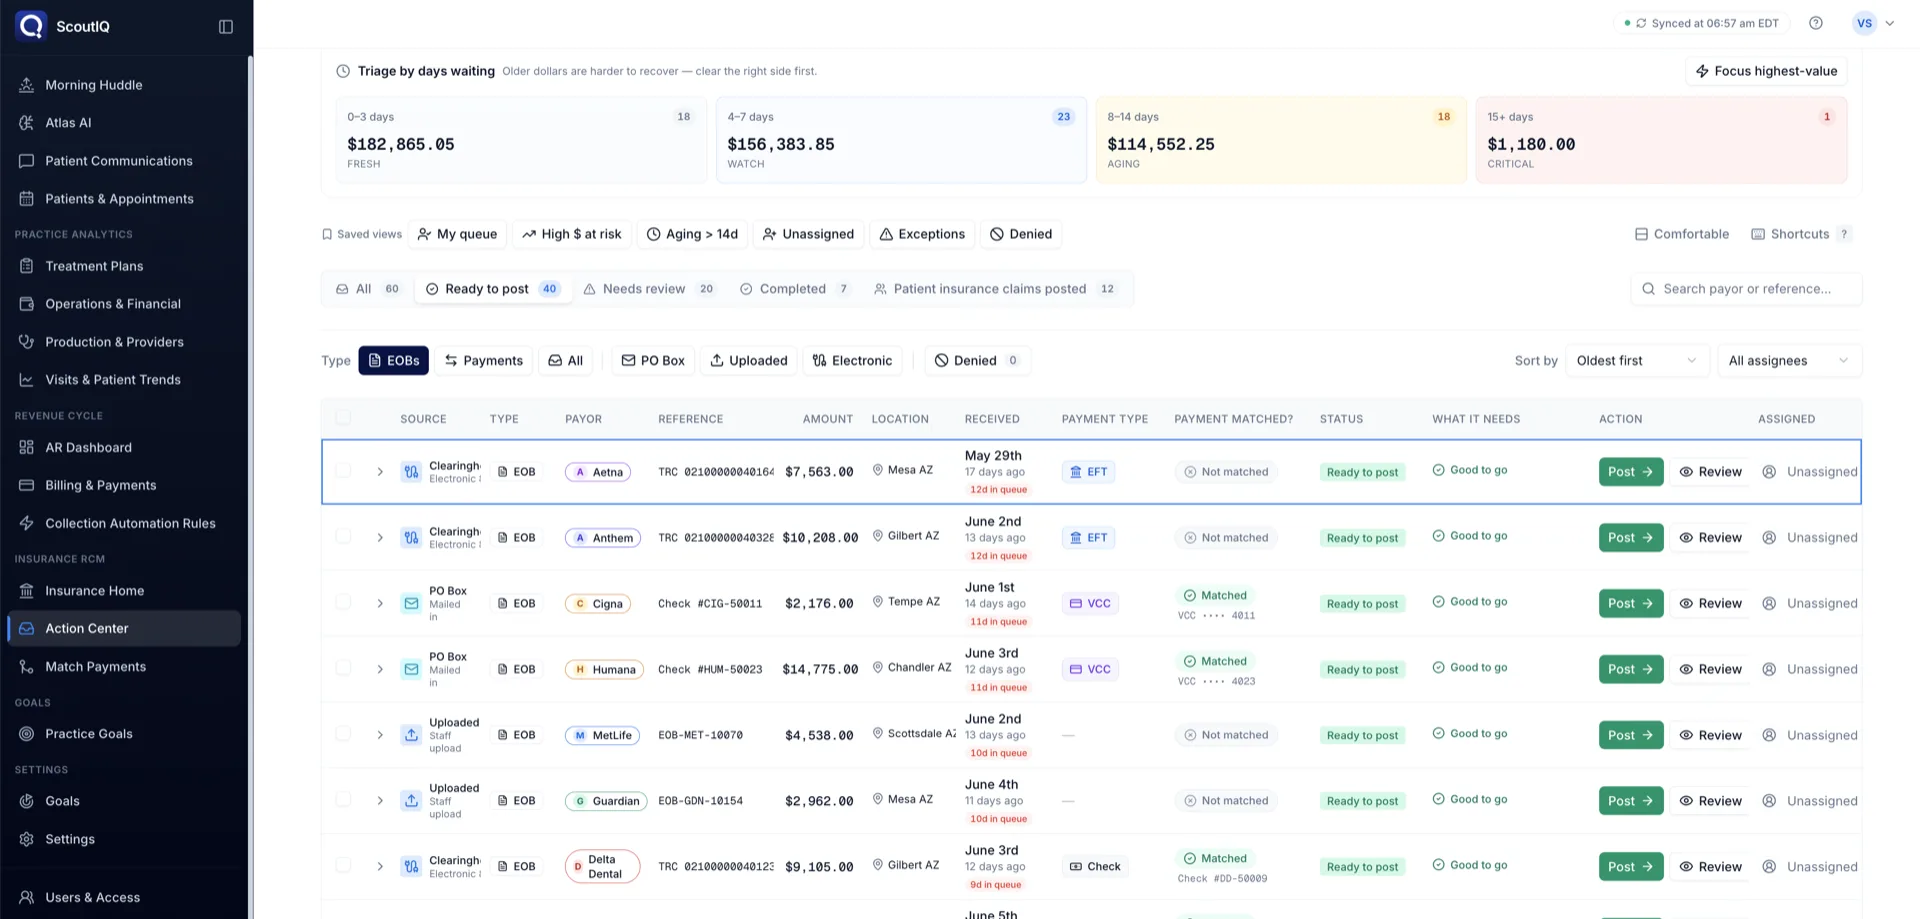Image resolution: width=1920 pixels, height=919 pixels.
Task: Select the EOBs type filter
Action: click(394, 361)
